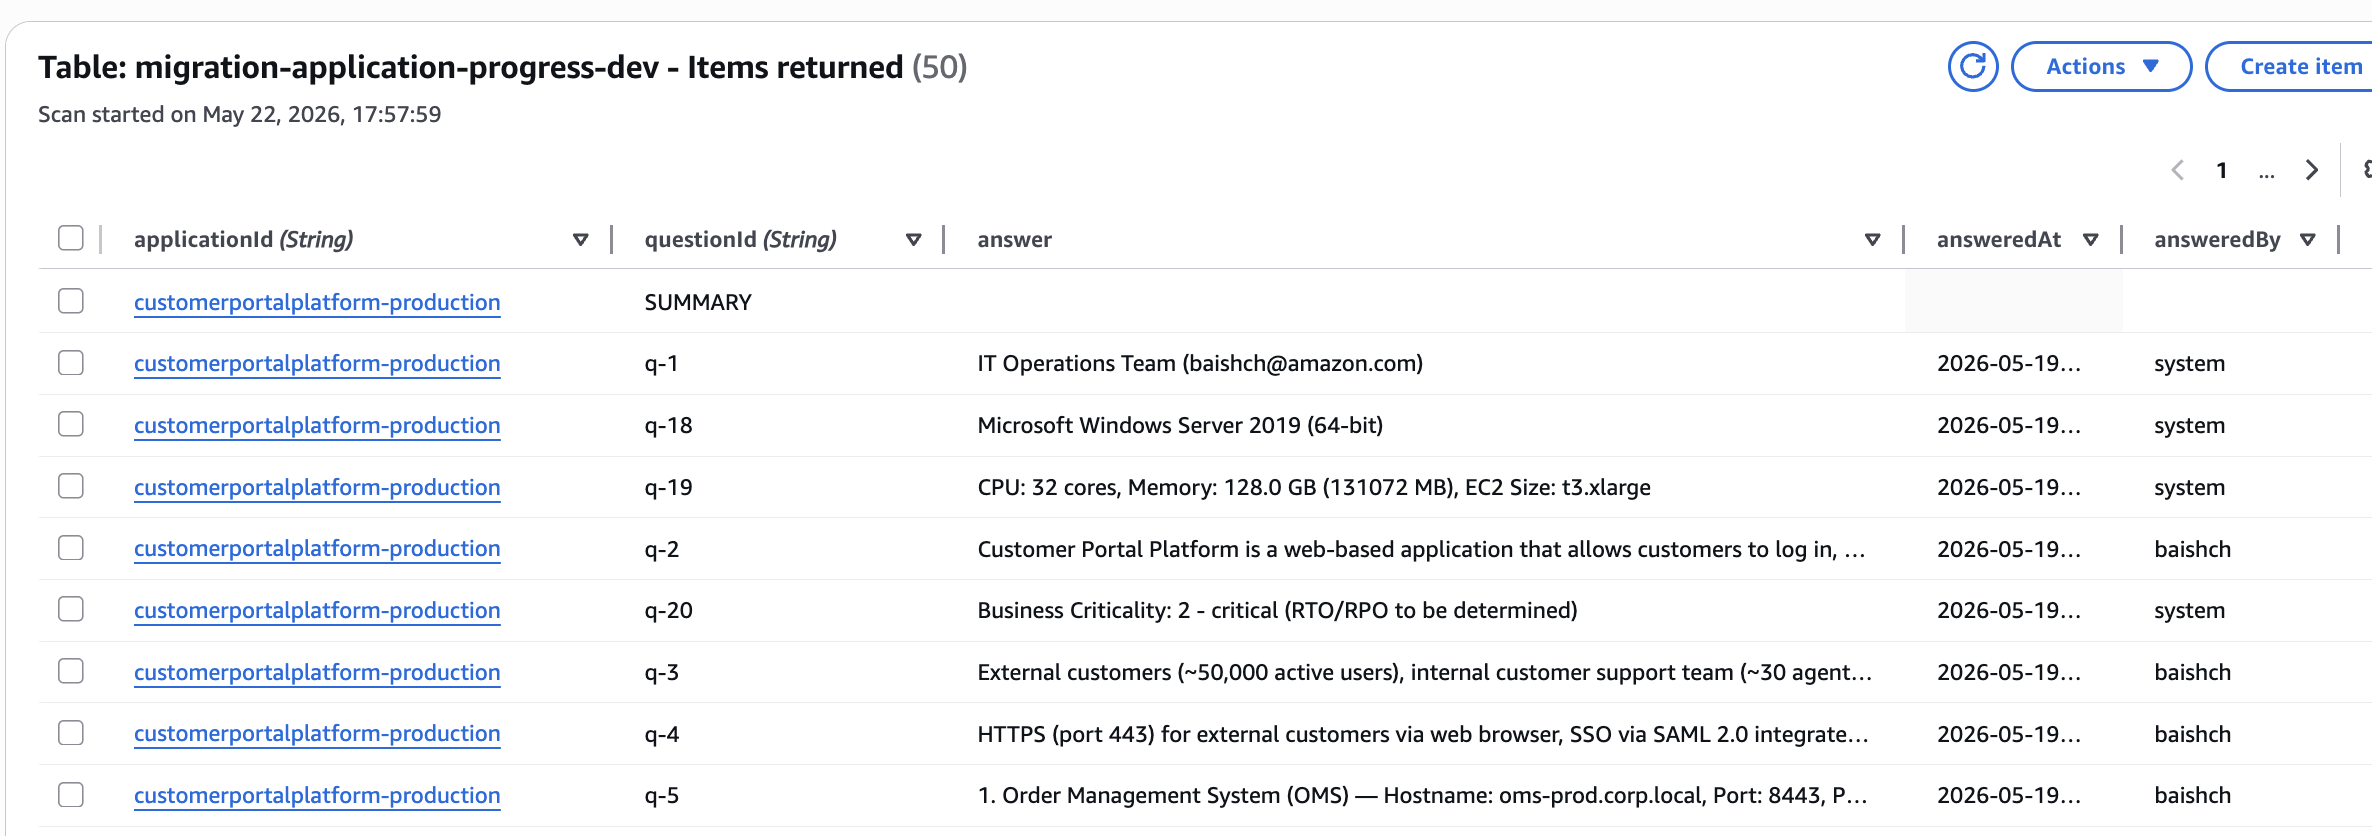Screen dimensions: 2372x836
Task: Open customerportalplatform-production link in SUMMARY row
Action: click(x=317, y=302)
